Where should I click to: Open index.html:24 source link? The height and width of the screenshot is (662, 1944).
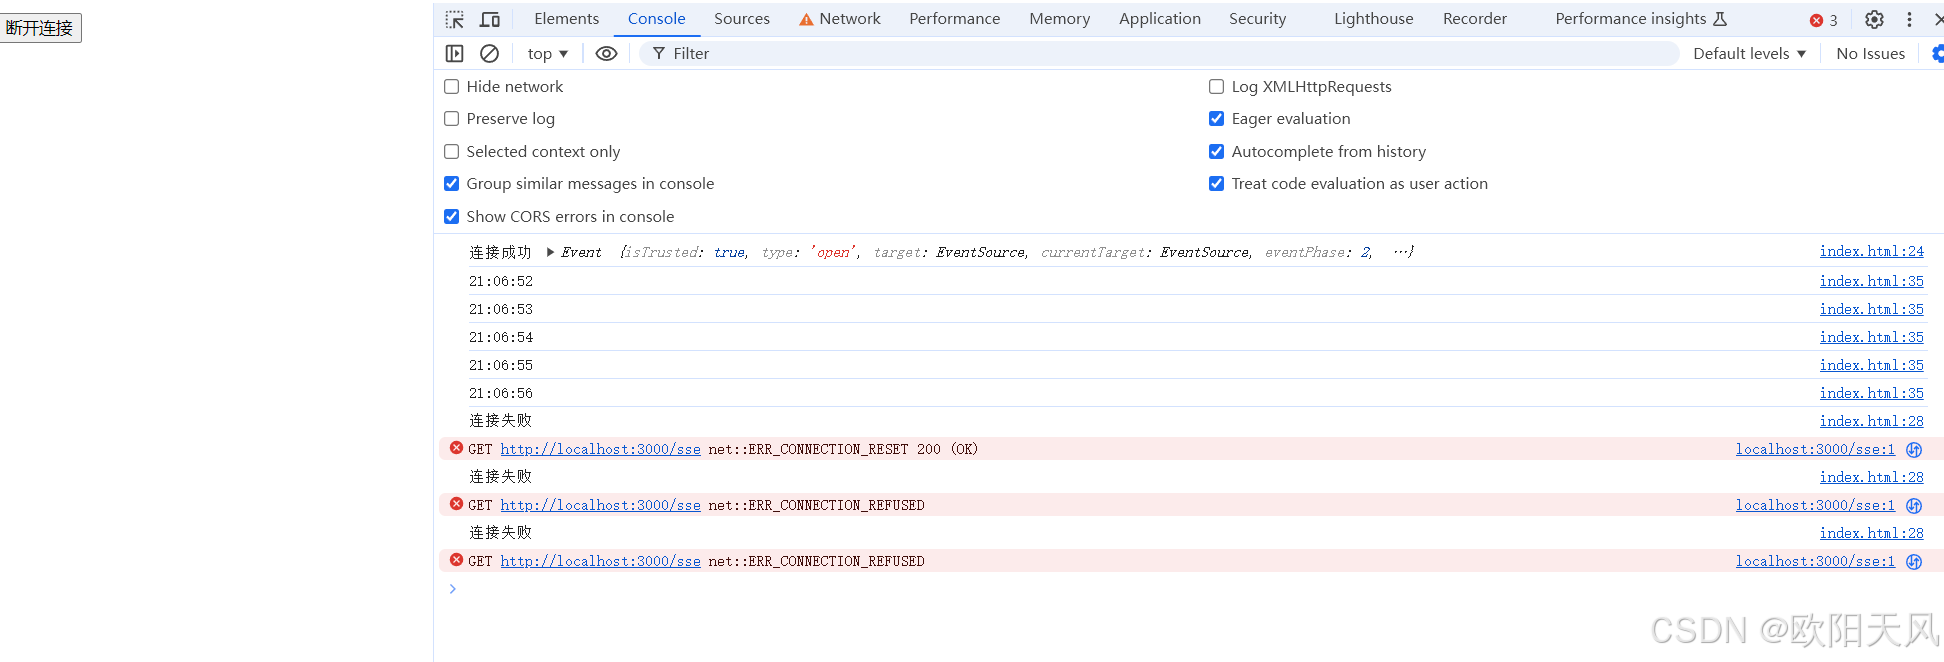coord(1872,252)
